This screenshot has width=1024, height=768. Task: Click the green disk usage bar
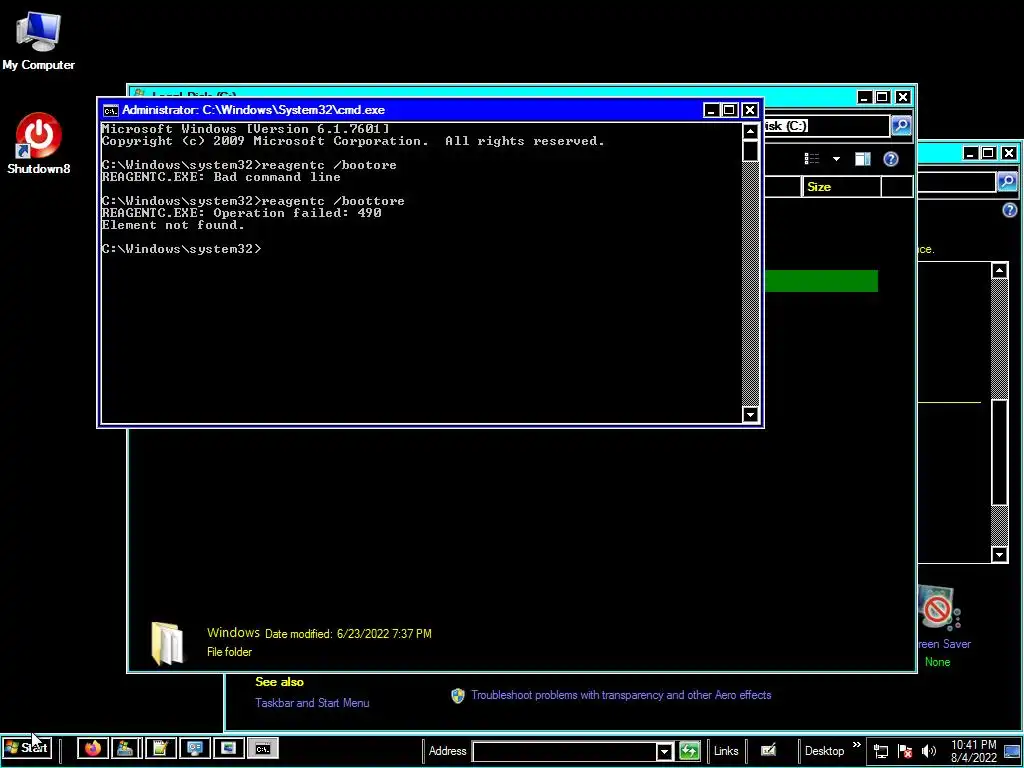821,281
